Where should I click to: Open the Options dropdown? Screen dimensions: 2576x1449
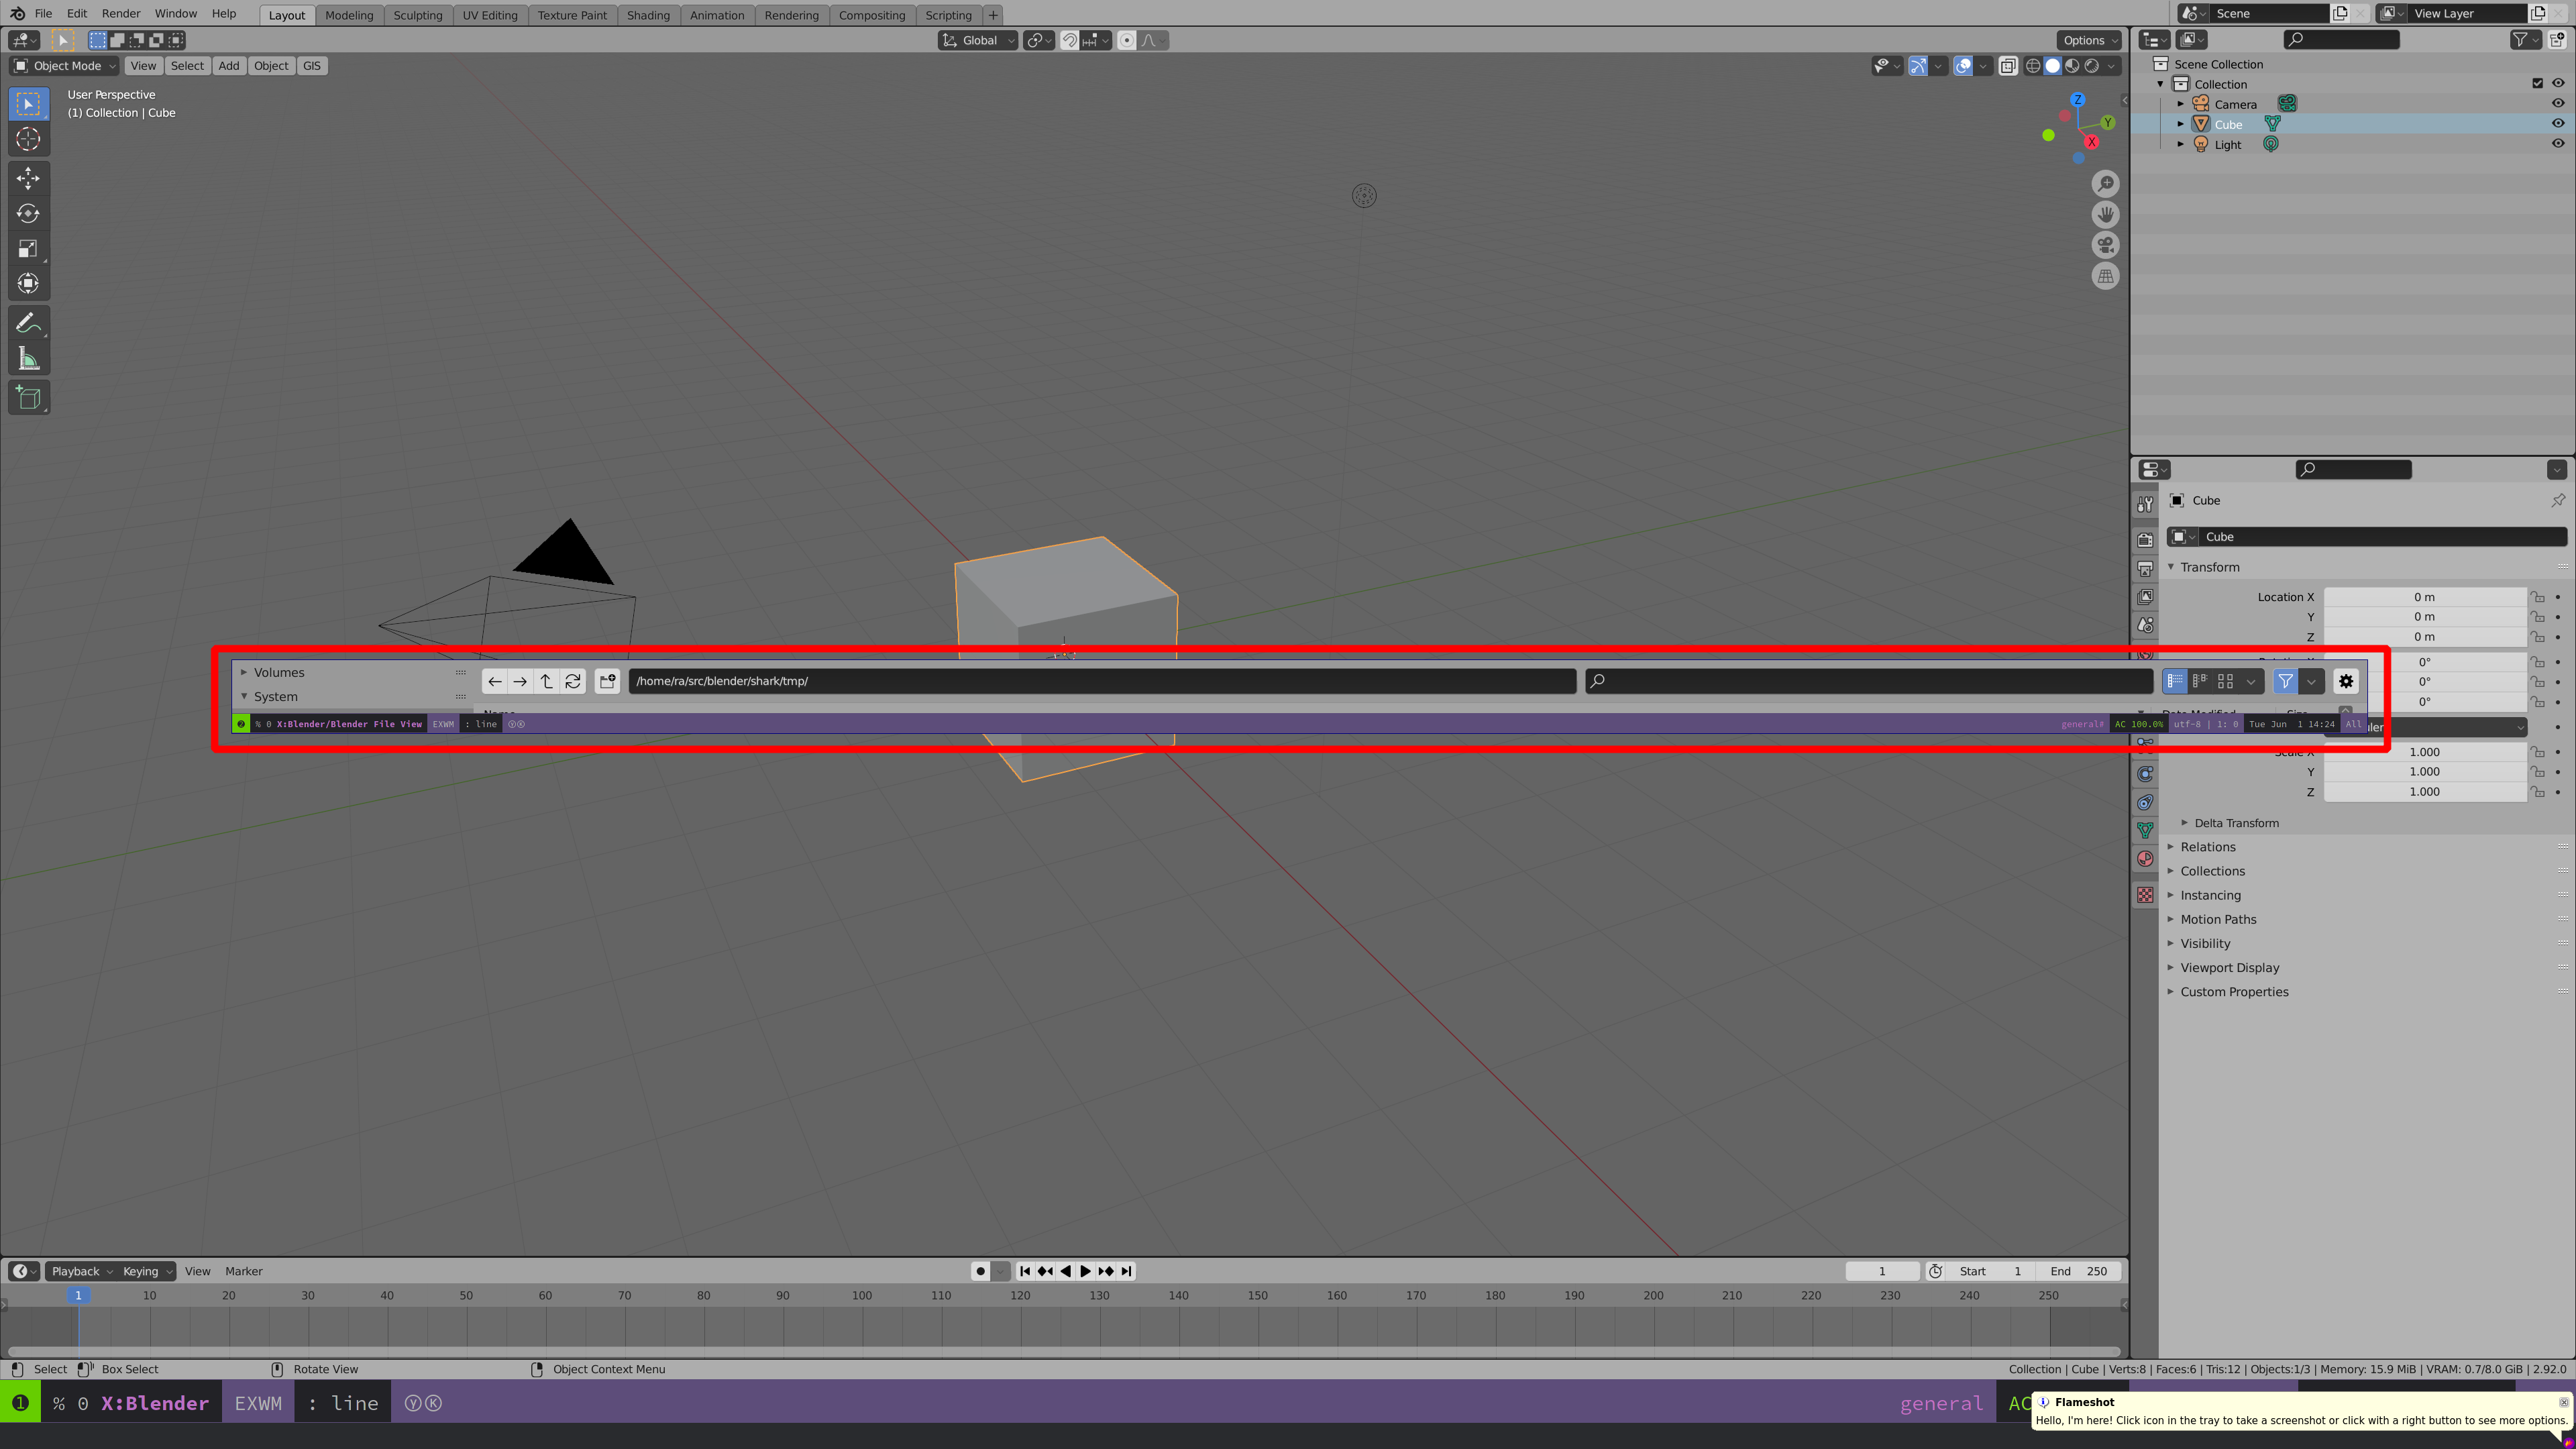pos(2089,40)
